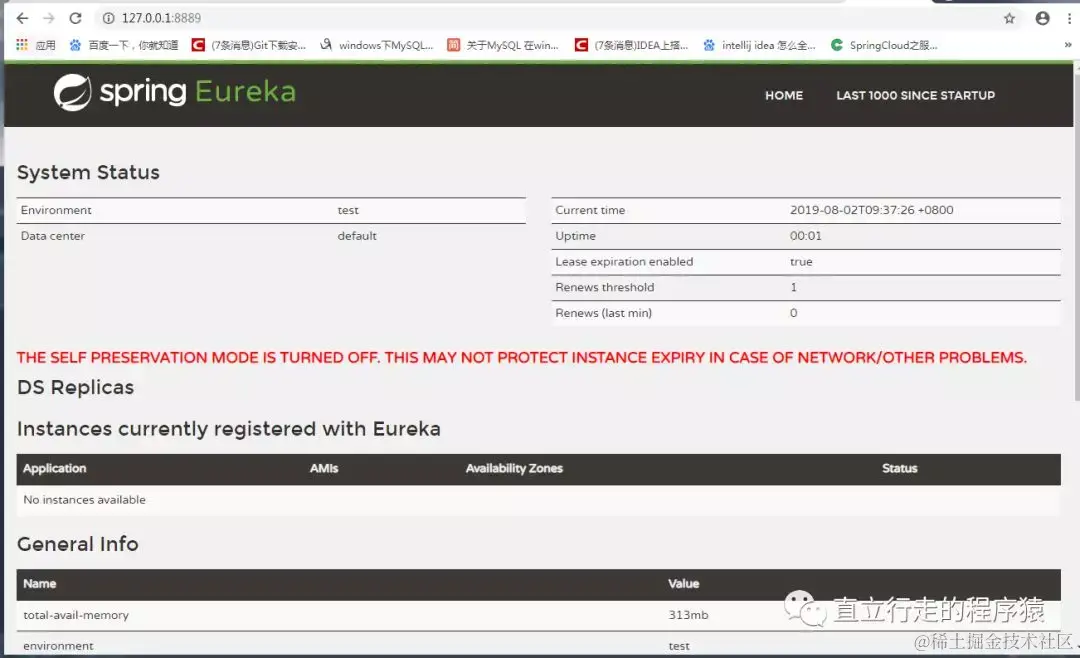Select the Uptime value 00:01
1080x658 pixels.
805,236
